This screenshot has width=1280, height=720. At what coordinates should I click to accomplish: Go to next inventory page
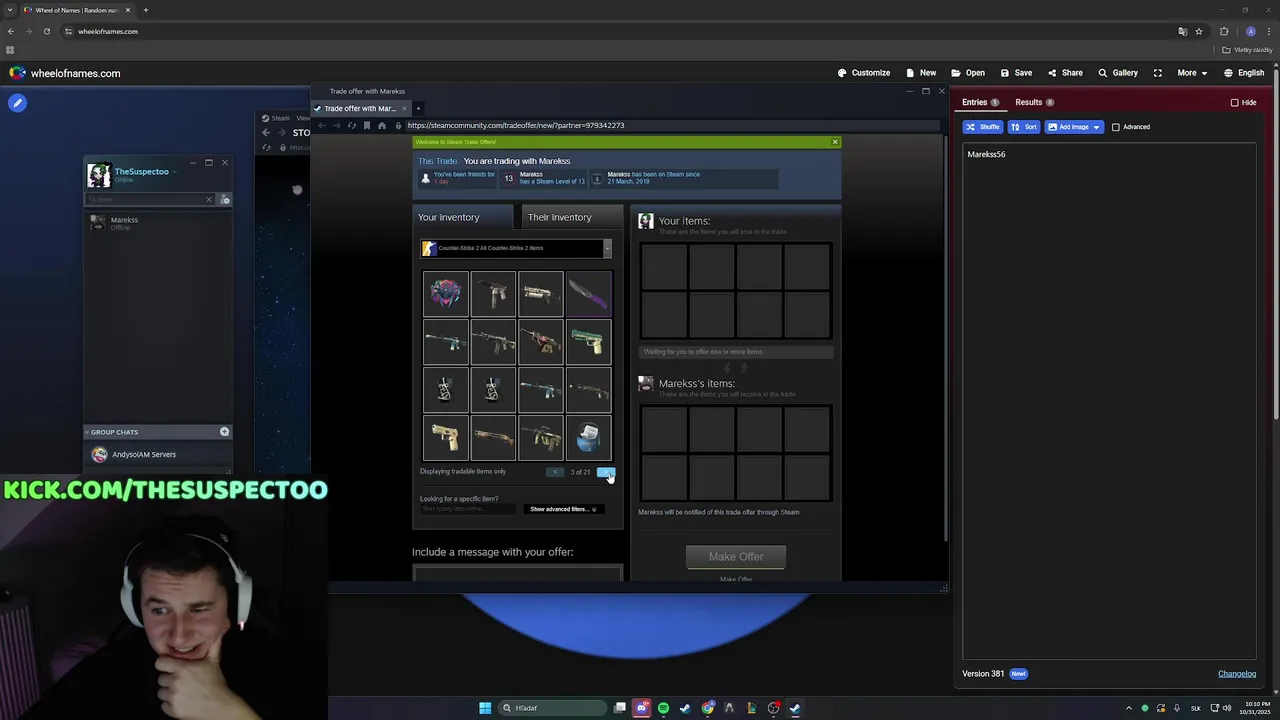coord(605,472)
